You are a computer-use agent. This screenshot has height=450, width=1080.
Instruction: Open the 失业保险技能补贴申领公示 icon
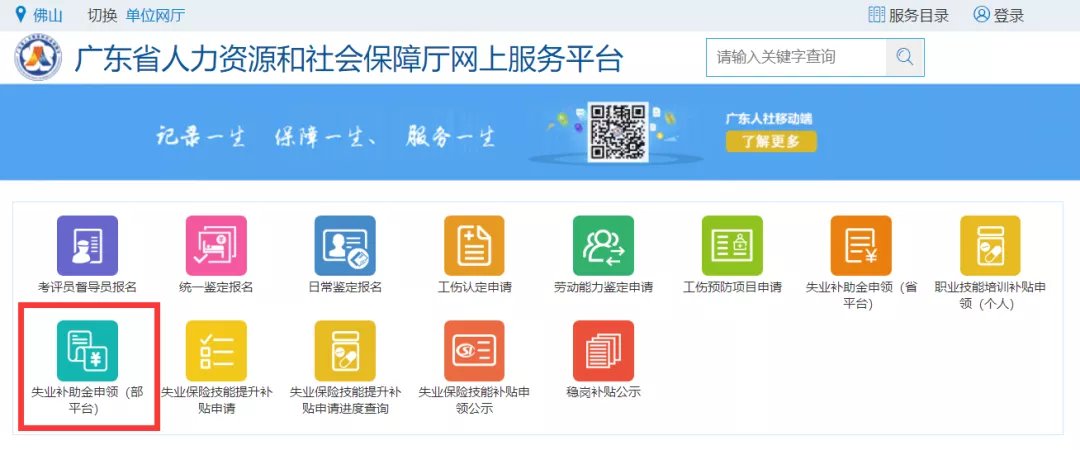tap(474, 351)
